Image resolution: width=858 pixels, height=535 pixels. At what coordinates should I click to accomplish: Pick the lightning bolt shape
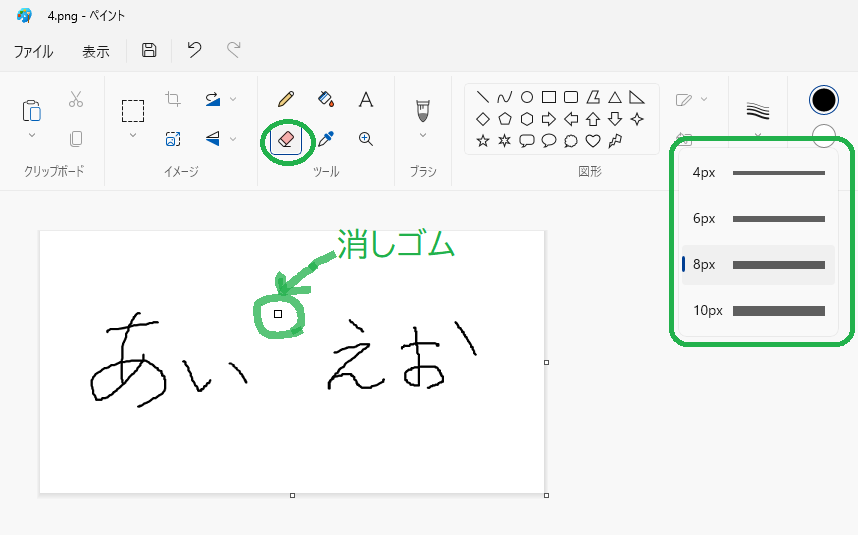(615, 141)
